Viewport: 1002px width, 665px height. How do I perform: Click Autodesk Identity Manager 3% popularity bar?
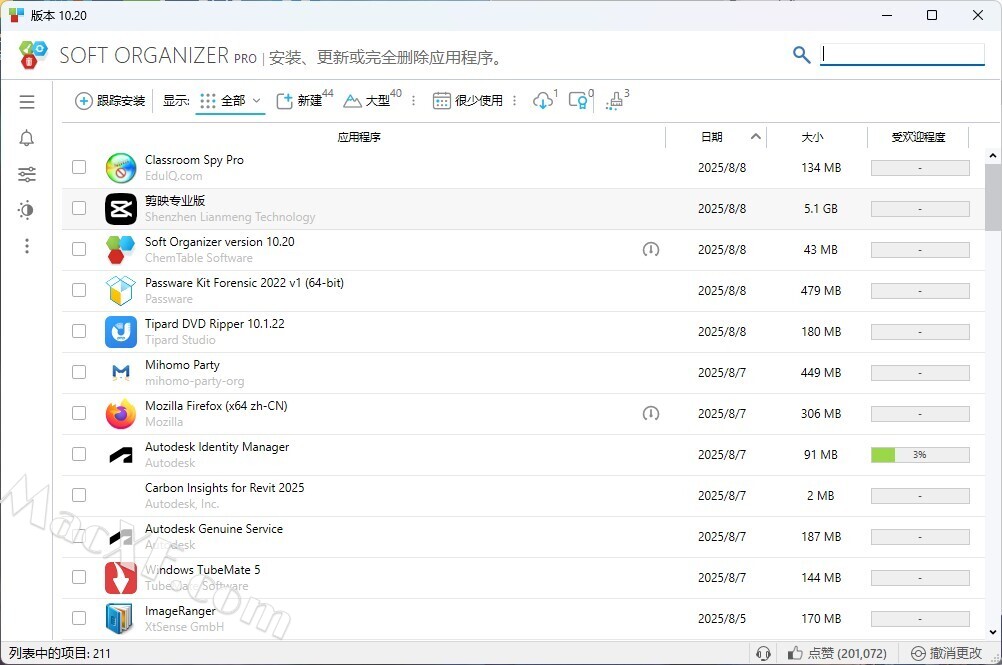[920, 455]
